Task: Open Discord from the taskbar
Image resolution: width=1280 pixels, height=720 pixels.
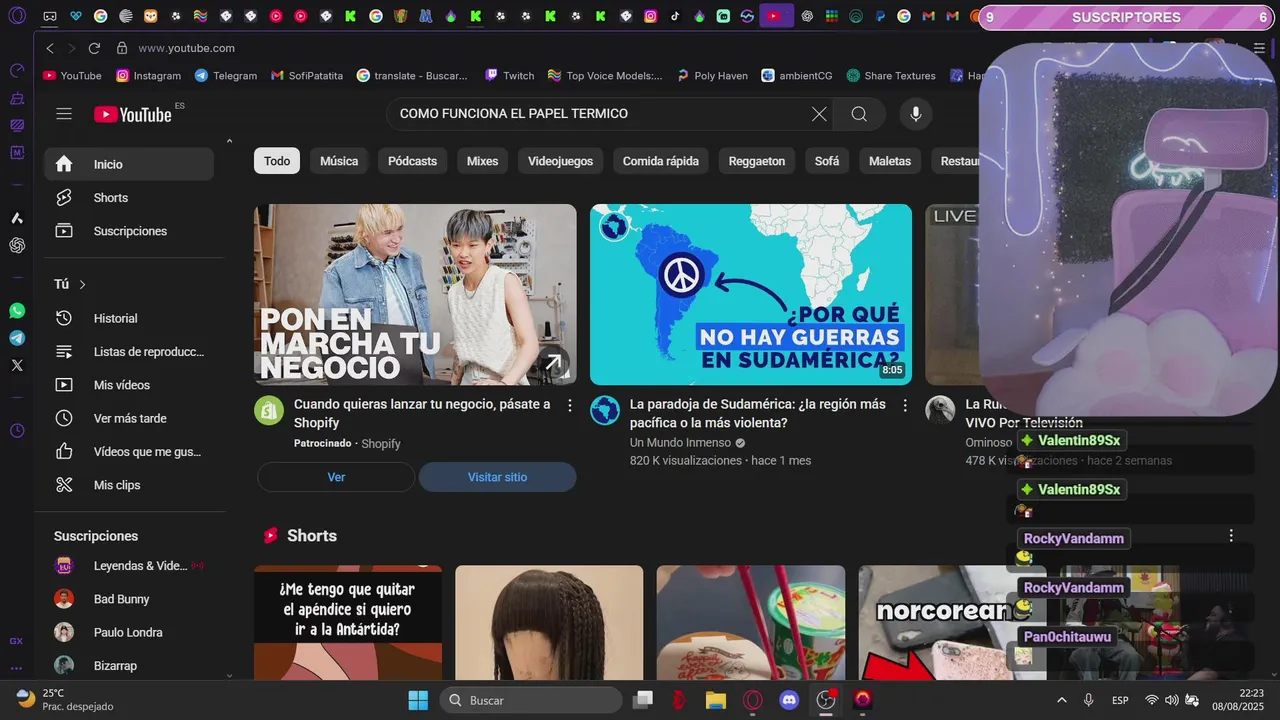Action: [789, 700]
